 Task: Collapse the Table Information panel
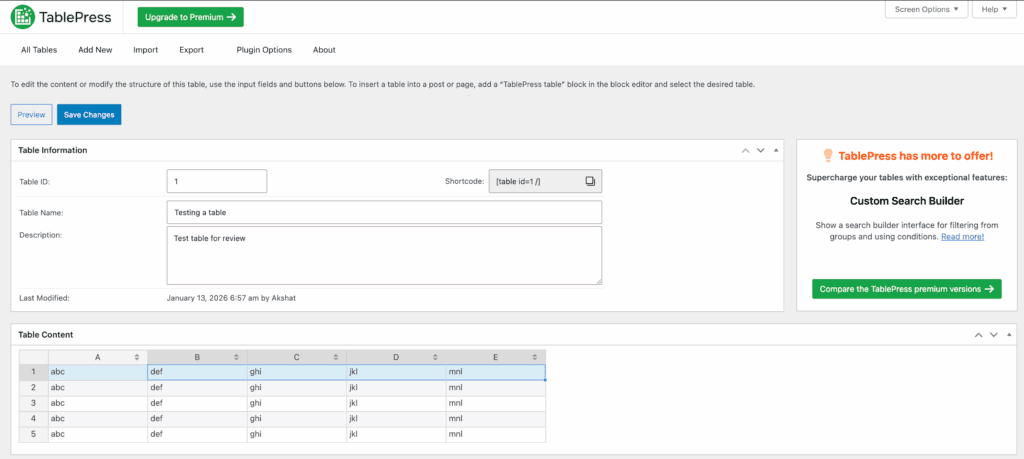776,150
